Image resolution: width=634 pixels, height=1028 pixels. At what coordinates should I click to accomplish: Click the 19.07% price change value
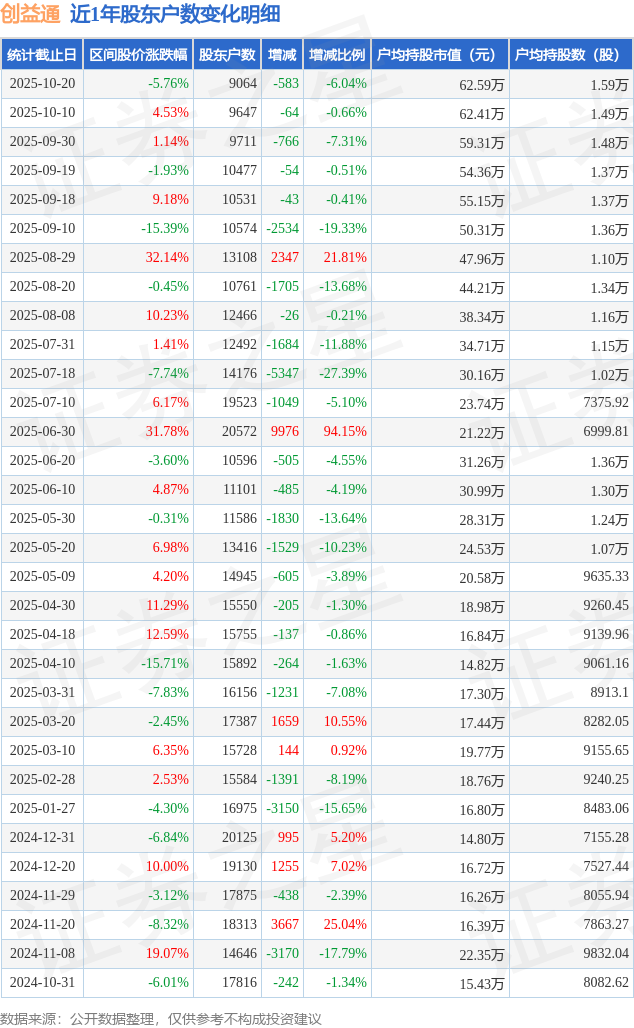(167, 954)
